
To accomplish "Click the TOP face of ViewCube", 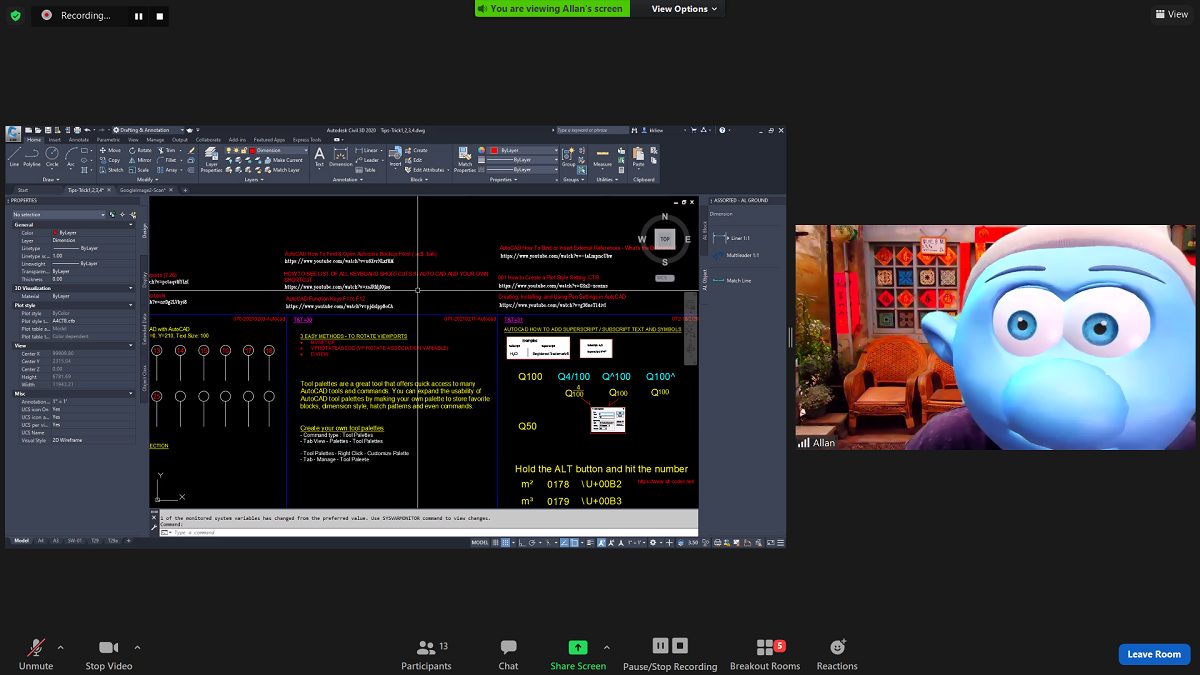I will coord(665,239).
